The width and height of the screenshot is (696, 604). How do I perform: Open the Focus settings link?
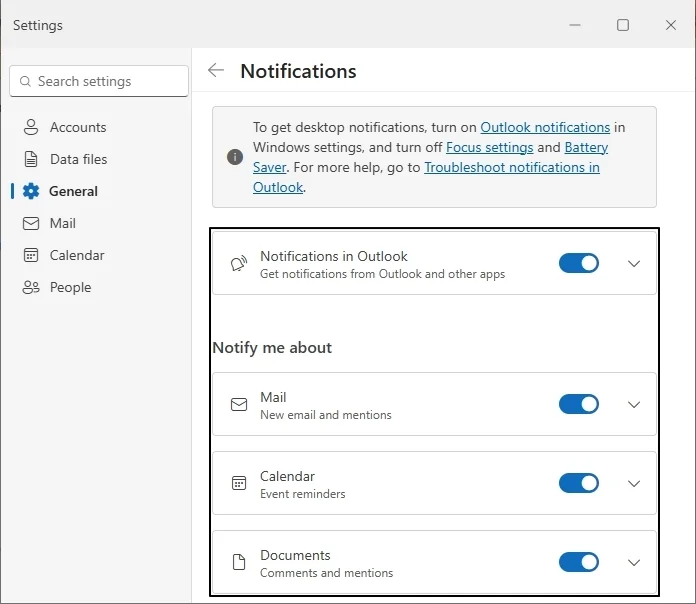(x=489, y=147)
